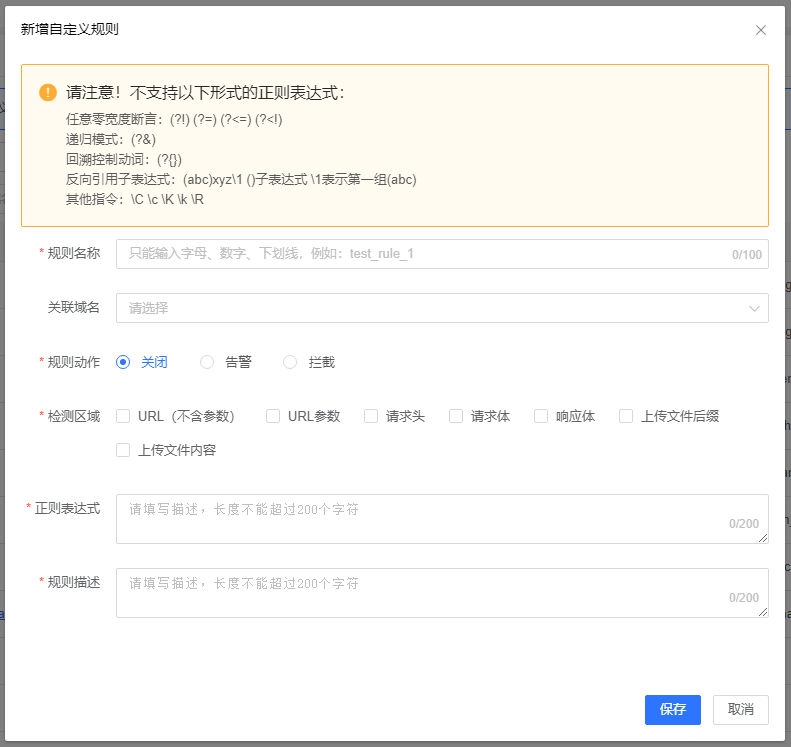
Task: Click the 取消 button
Action: point(741,710)
